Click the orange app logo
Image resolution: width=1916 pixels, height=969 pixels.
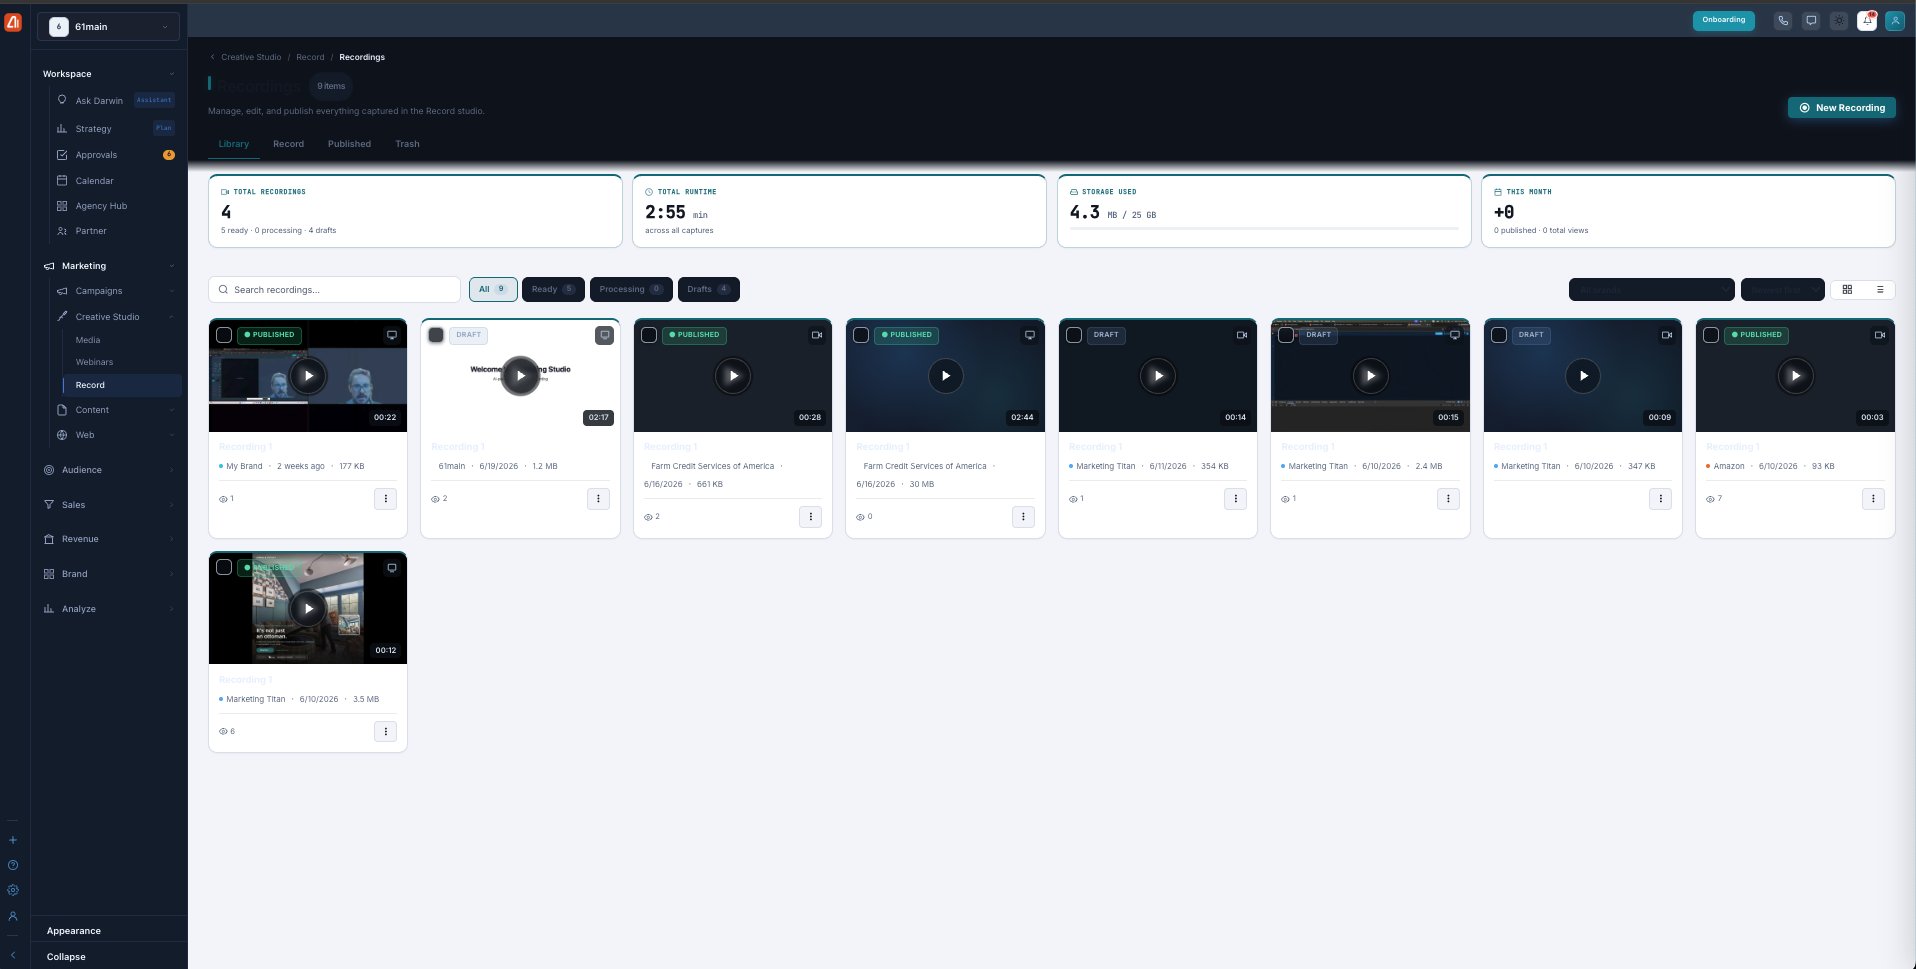point(13,23)
